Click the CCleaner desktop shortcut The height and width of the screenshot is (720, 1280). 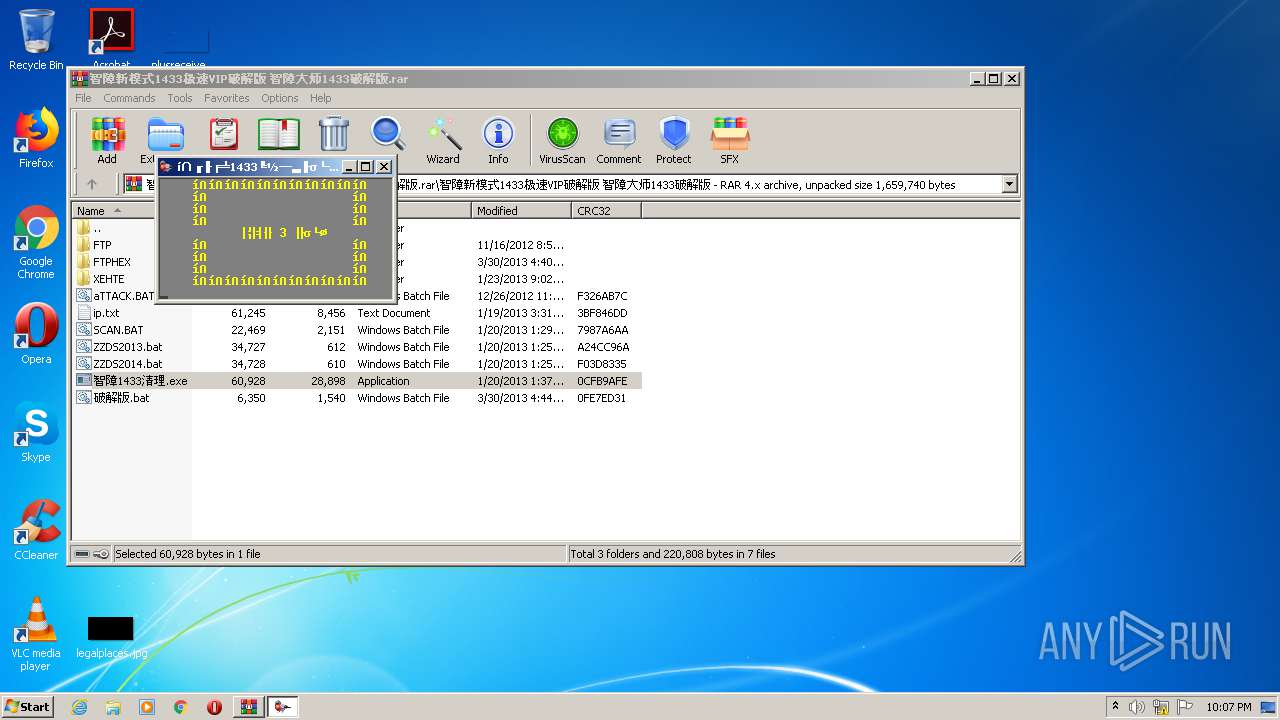click(x=36, y=530)
